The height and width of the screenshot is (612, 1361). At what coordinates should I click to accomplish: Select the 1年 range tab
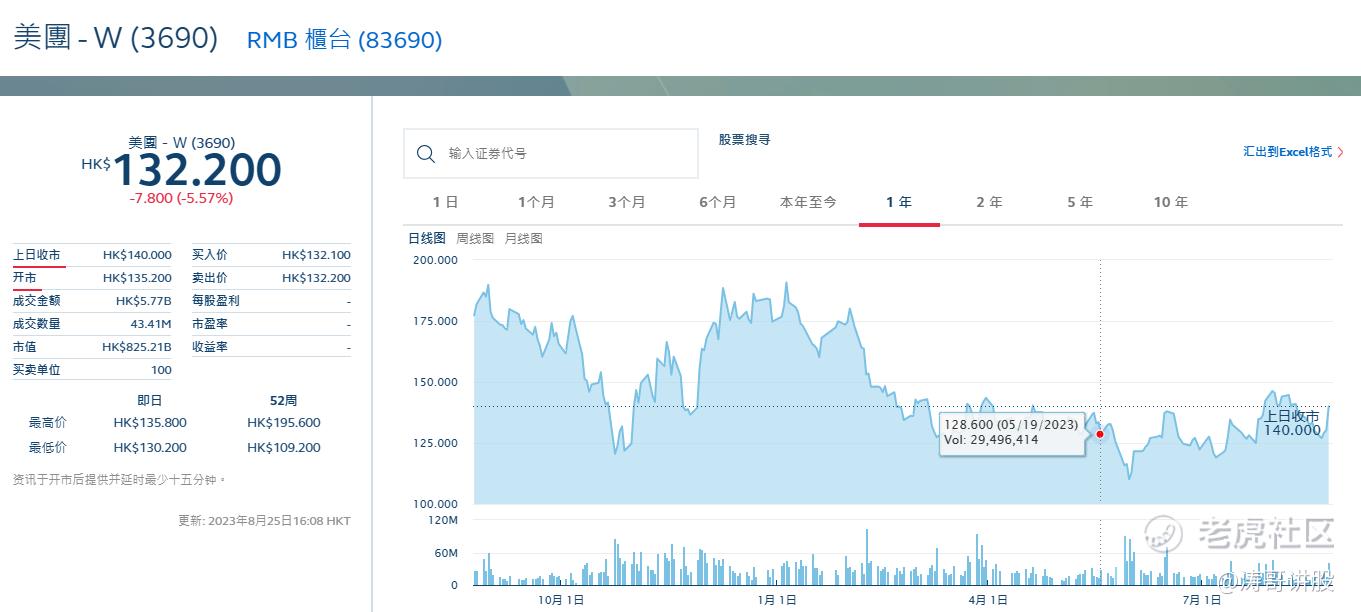(899, 202)
